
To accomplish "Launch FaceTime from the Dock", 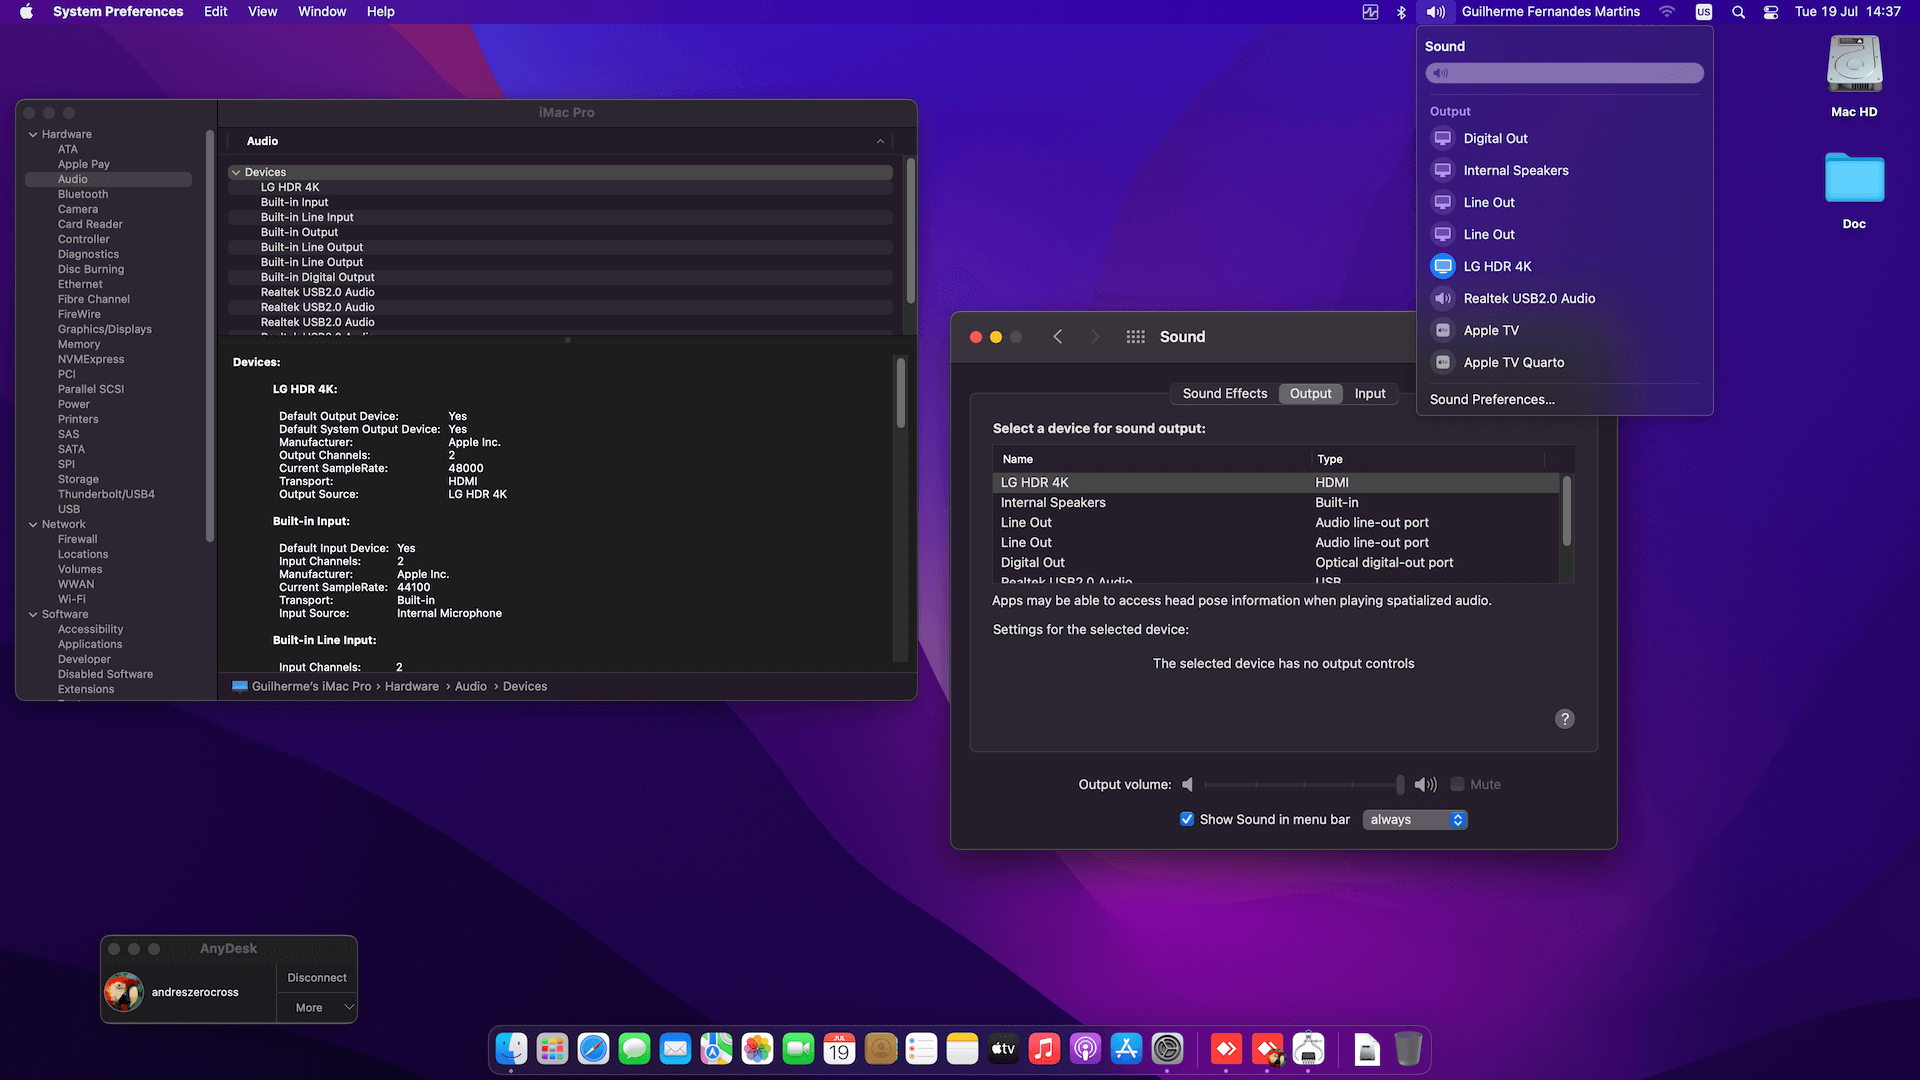I will point(798,1048).
